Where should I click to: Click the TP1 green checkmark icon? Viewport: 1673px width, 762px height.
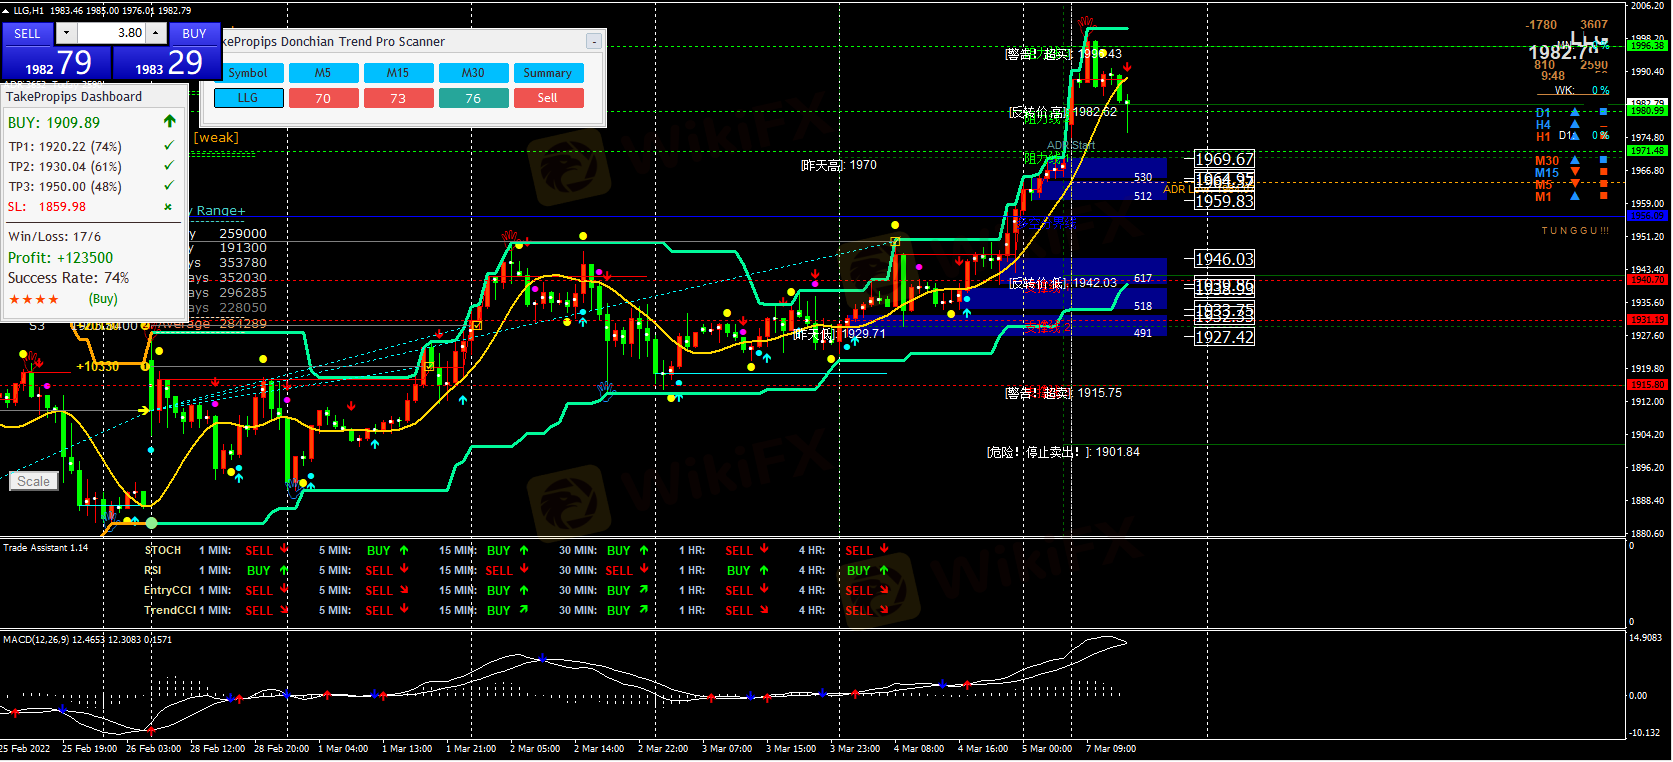click(168, 146)
